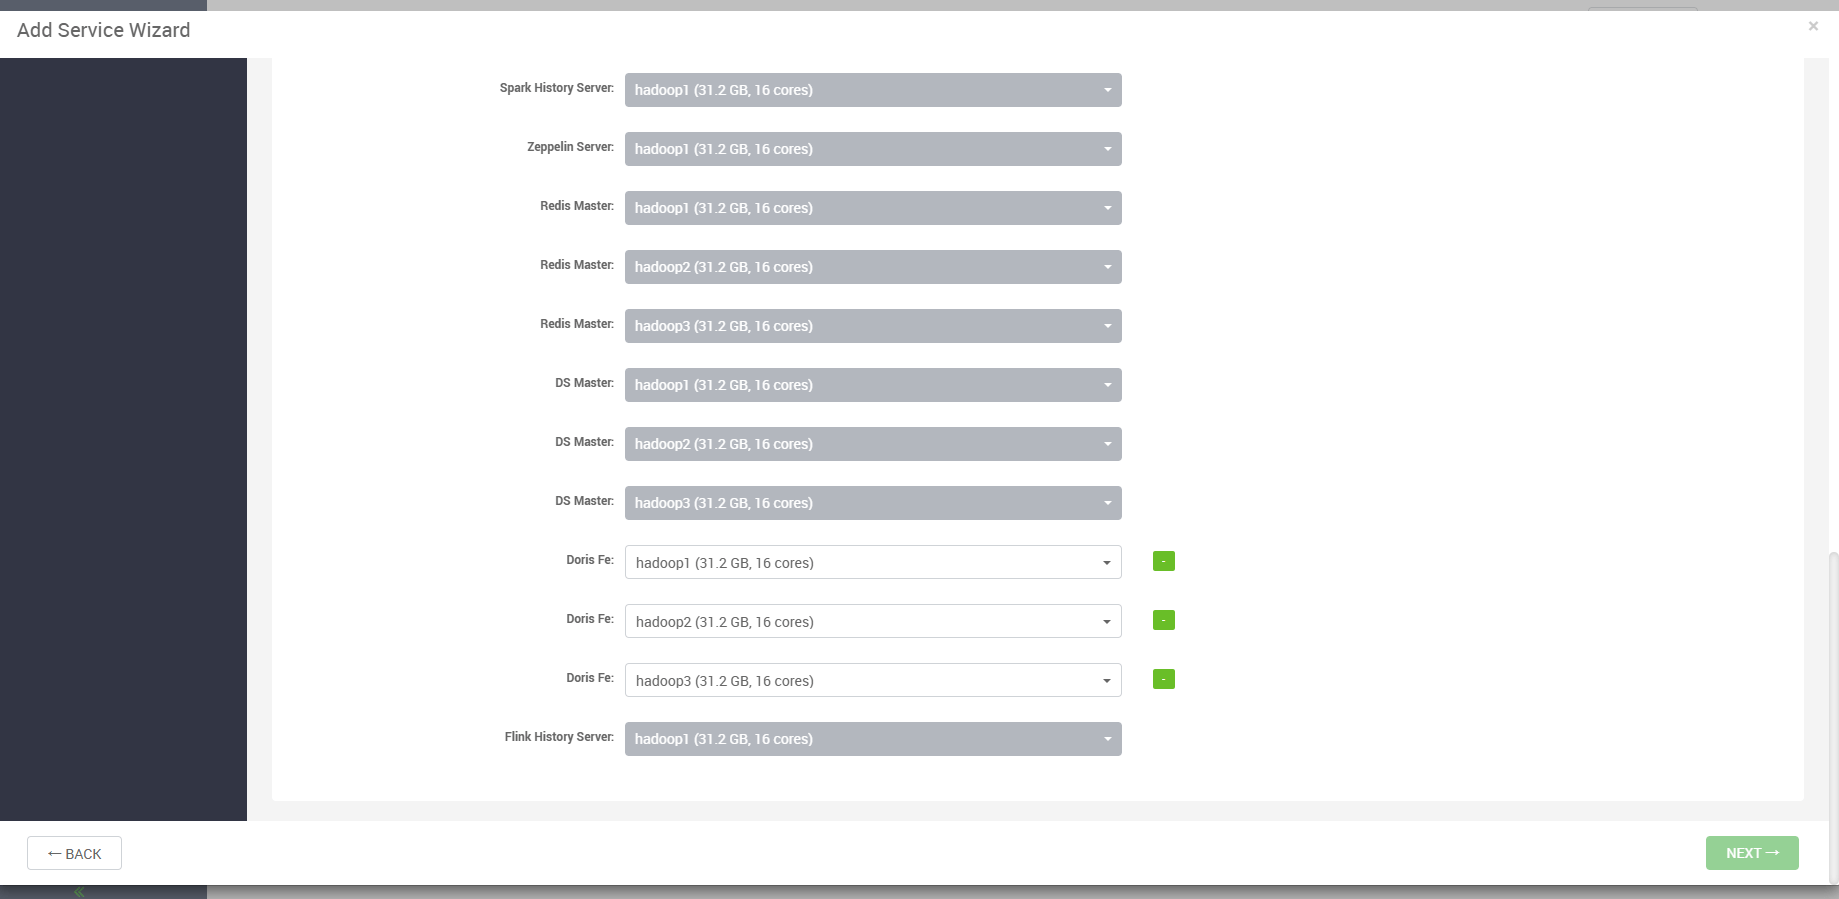Close the Add Service Wizard dialog

click(1812, 27)
